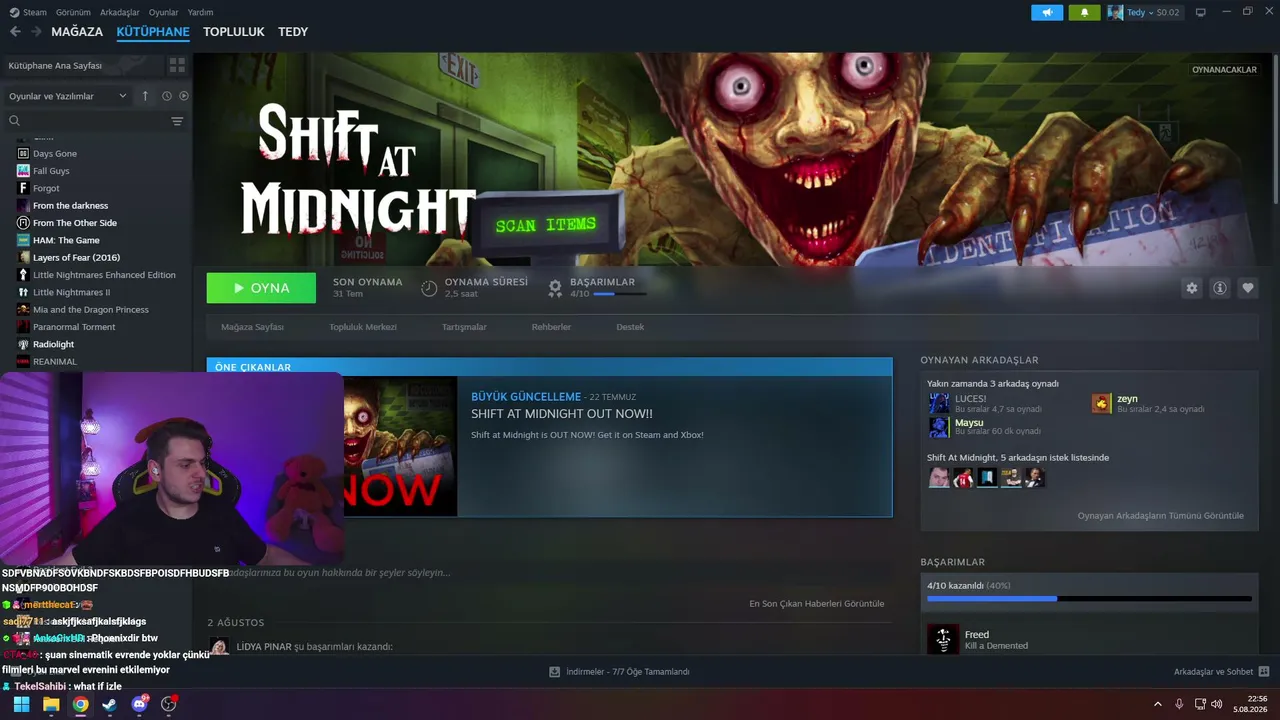The height and width of the screenshot is (720, 1280).
Task: Open the Destek tab
Action: [x=630, y=327]
